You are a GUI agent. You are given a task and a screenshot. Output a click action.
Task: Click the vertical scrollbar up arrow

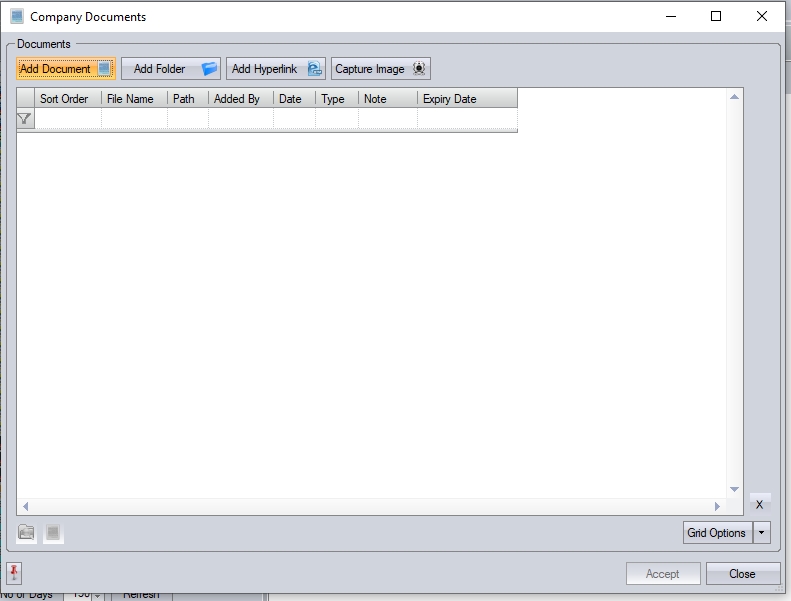[734, 96]
